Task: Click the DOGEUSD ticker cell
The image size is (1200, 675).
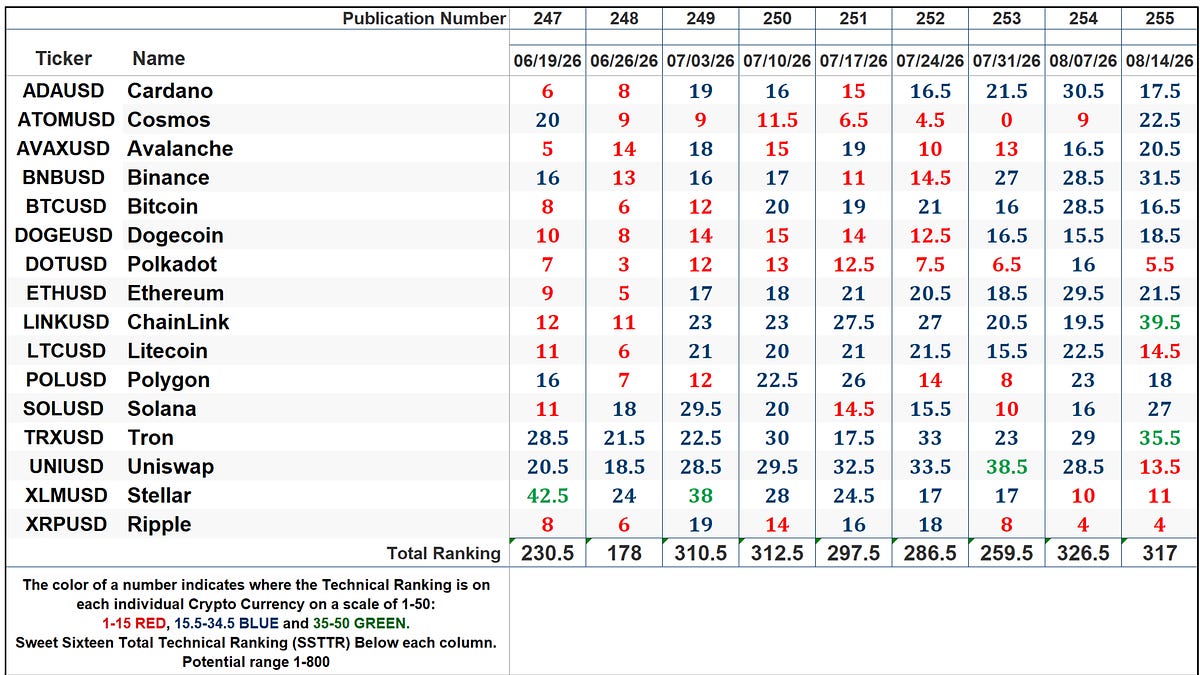Action: pos(63,236)
